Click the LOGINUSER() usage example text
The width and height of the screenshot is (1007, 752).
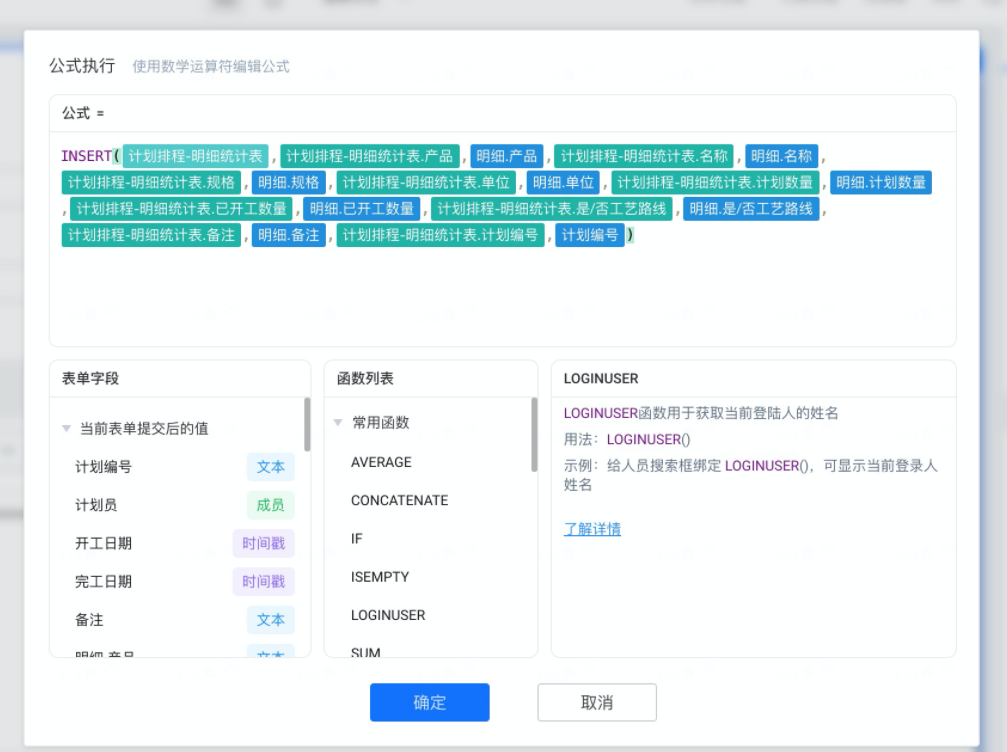click(x=649, y=439)
